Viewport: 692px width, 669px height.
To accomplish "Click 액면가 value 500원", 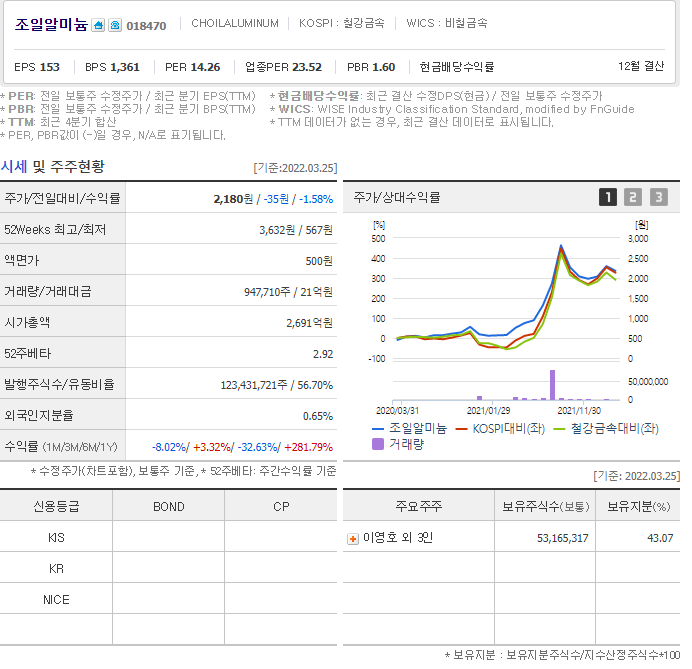I will tap(319, 261).
